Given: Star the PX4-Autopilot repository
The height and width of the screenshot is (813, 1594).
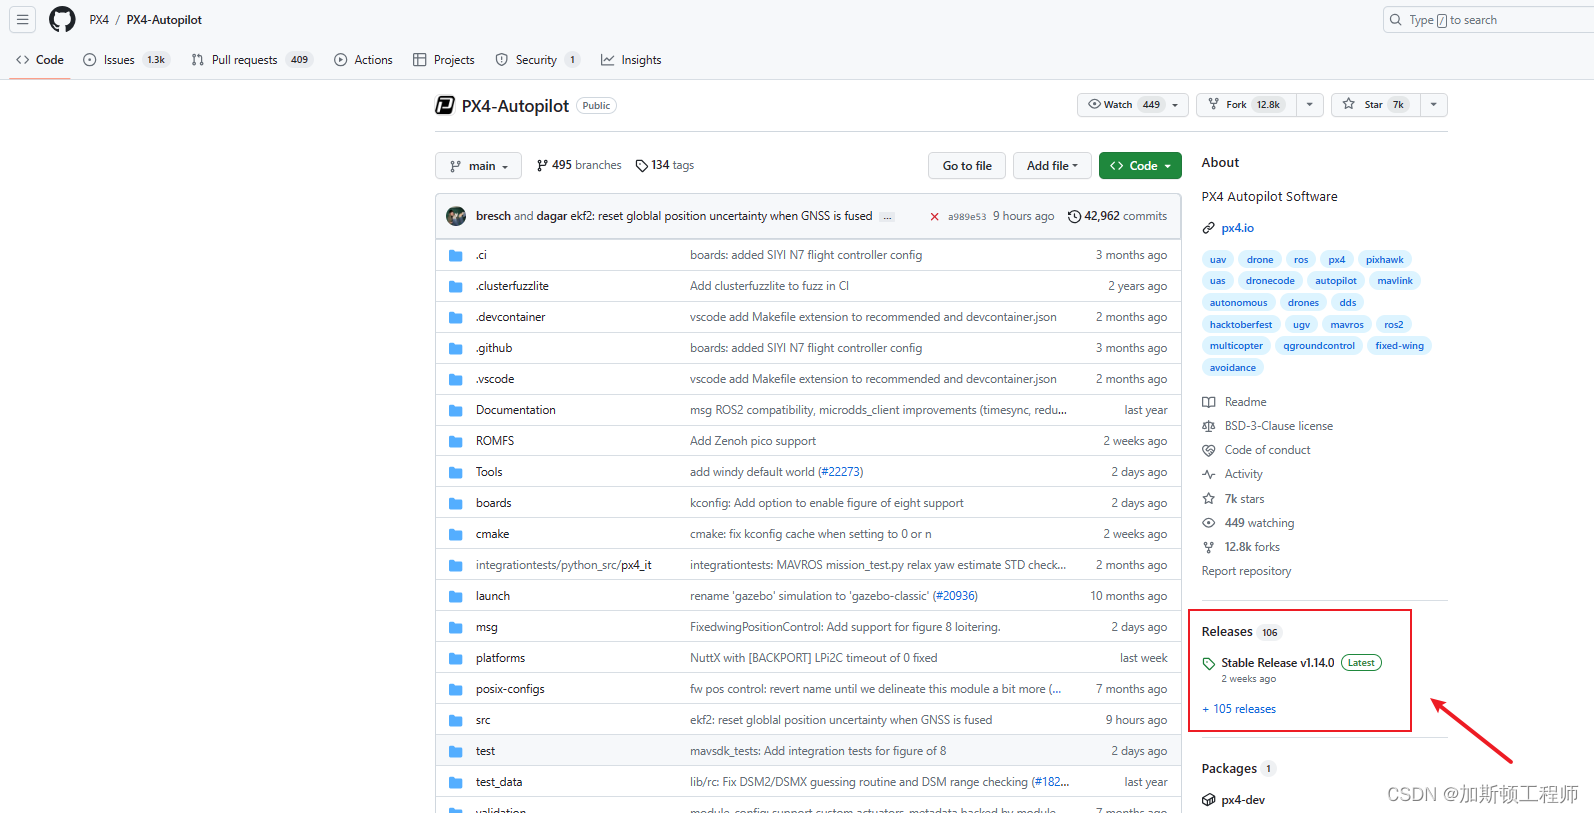Looking at the screenshot, I should coord(1375,105).
